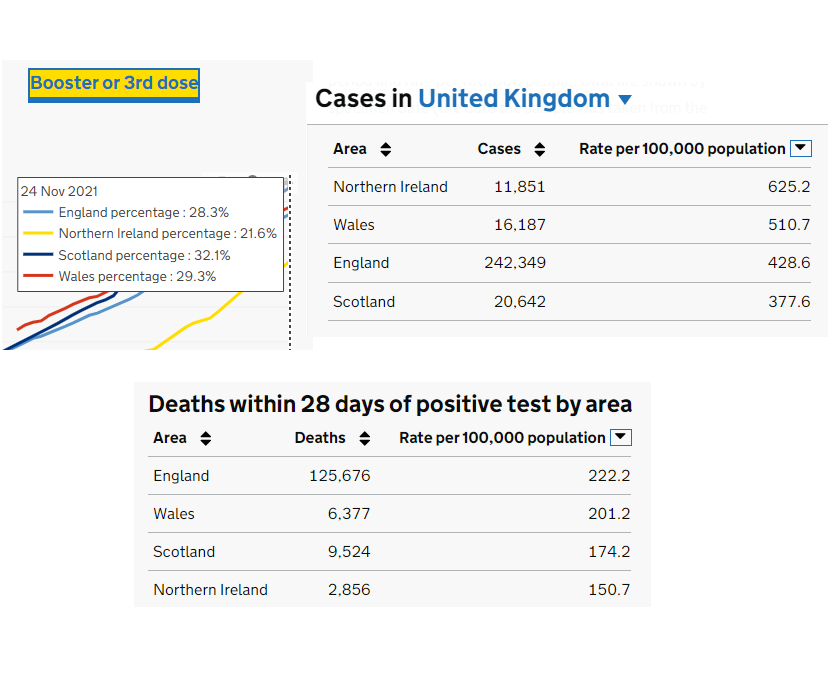Click the sort icon next to Deaths column

[x=364, y=437]
